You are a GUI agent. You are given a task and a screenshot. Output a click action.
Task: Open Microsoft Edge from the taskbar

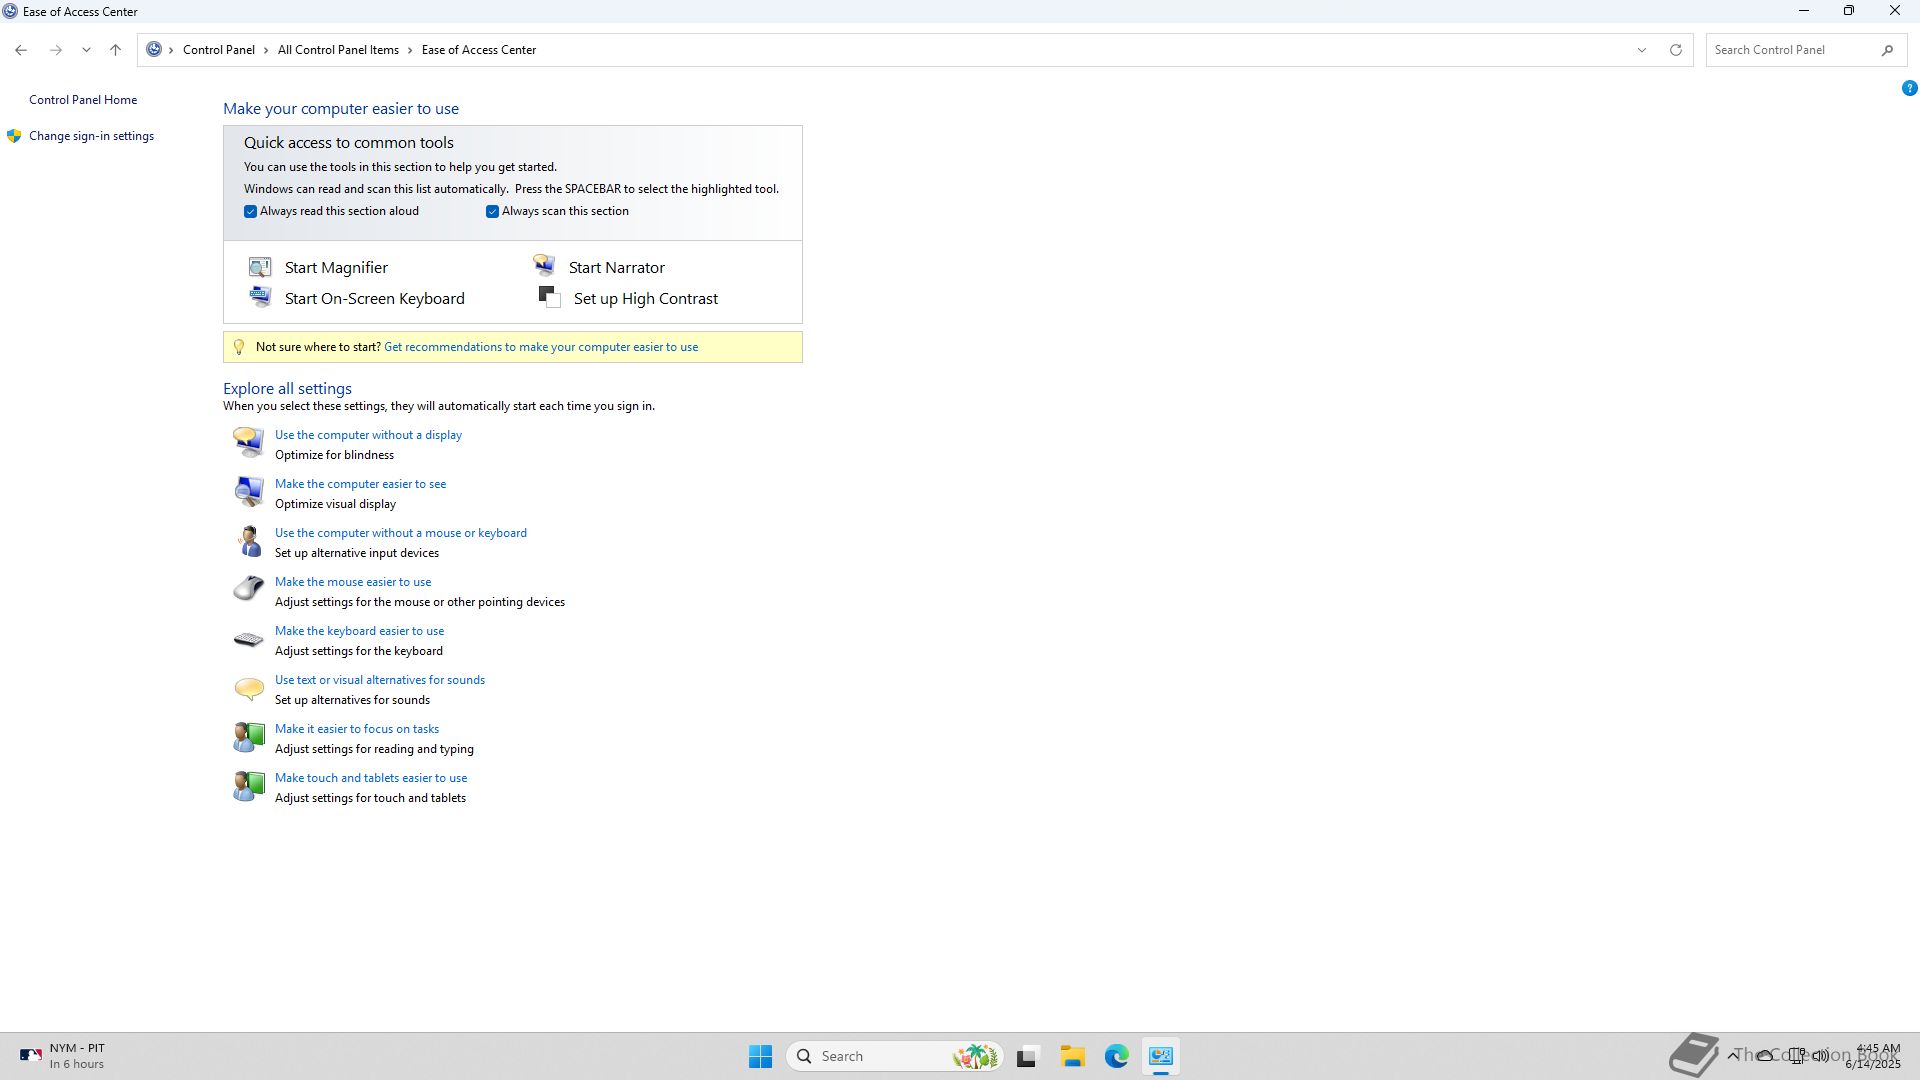(x=1116, y=1056)
